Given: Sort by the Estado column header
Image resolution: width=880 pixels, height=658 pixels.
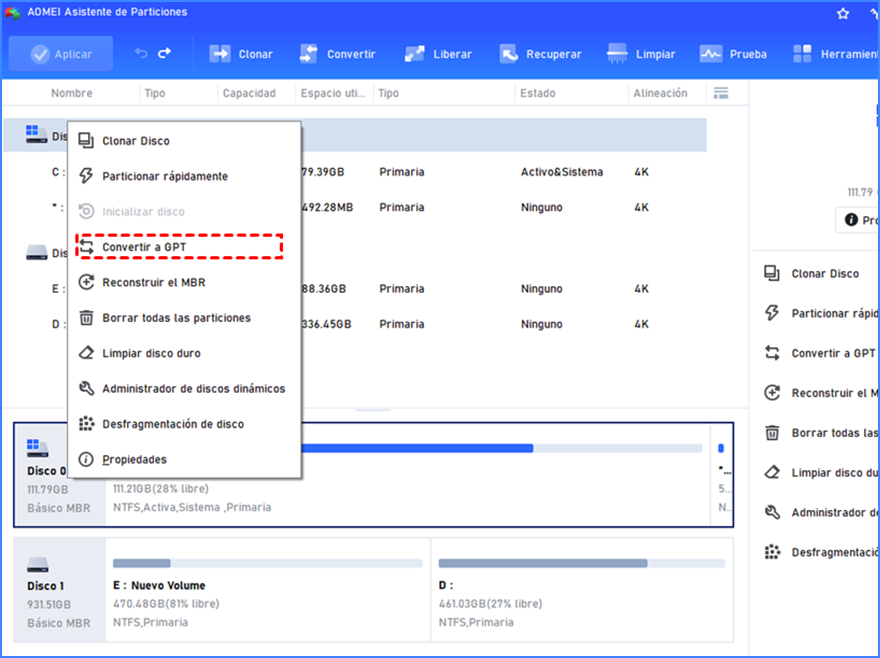Looking at the screenshot, I should pyautogui.click(x=538, y=93).
